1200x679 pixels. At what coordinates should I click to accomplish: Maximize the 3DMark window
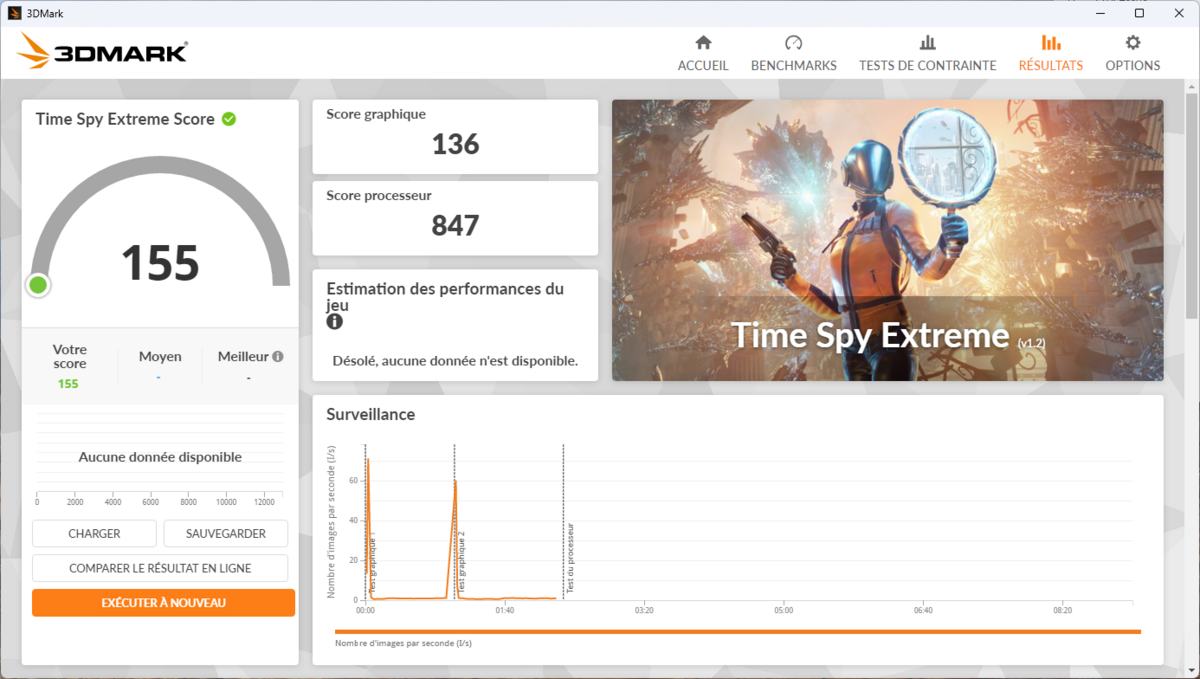point(1139,13)
